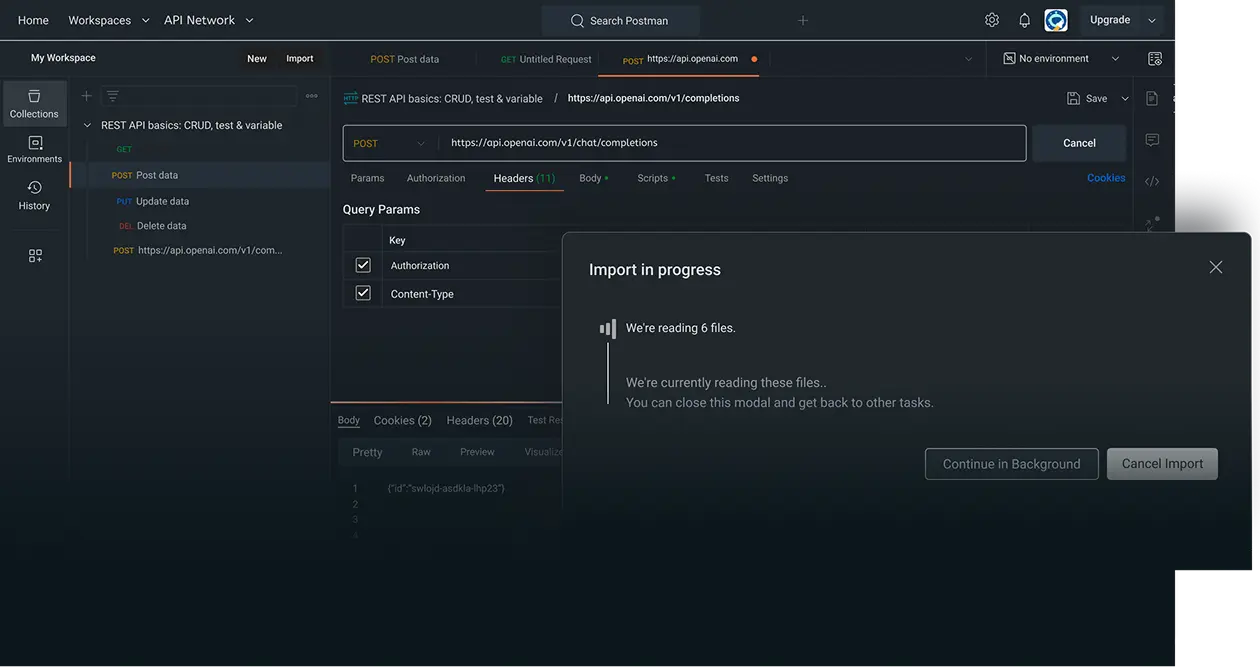1260x667 pixels.
Task: Open notifications via the bell icon
Action: pyautogui.click(x=1025, y=20)
